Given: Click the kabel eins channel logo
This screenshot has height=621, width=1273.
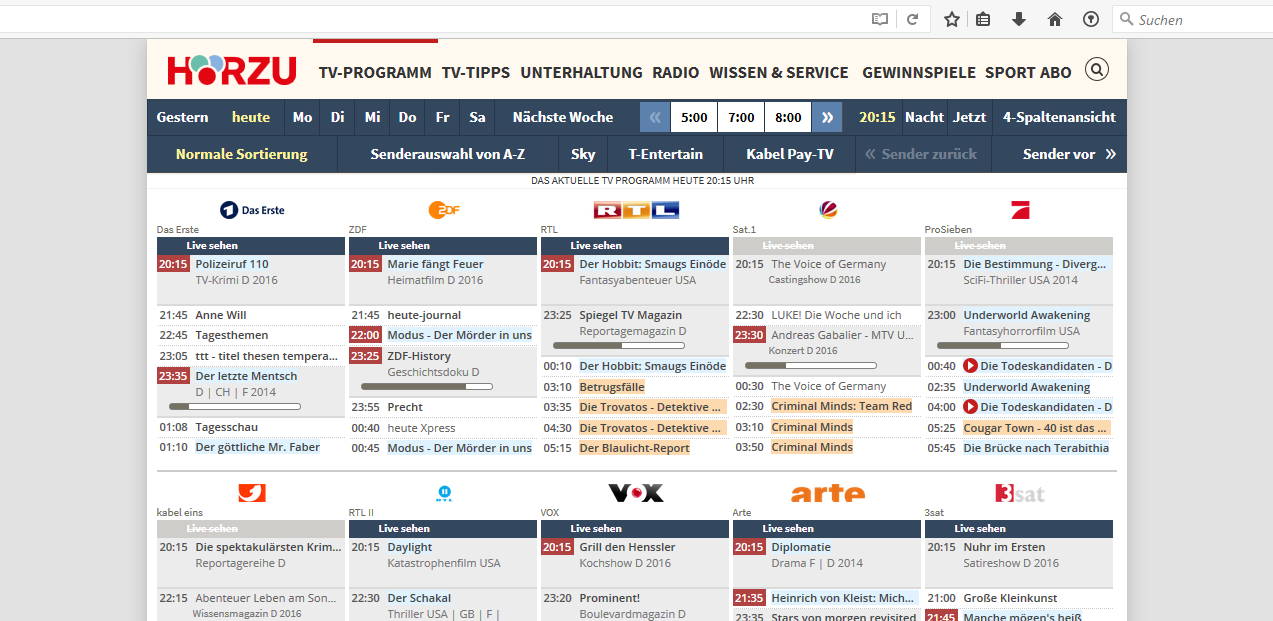Looking at the screenshot, I should pos(252,493).
